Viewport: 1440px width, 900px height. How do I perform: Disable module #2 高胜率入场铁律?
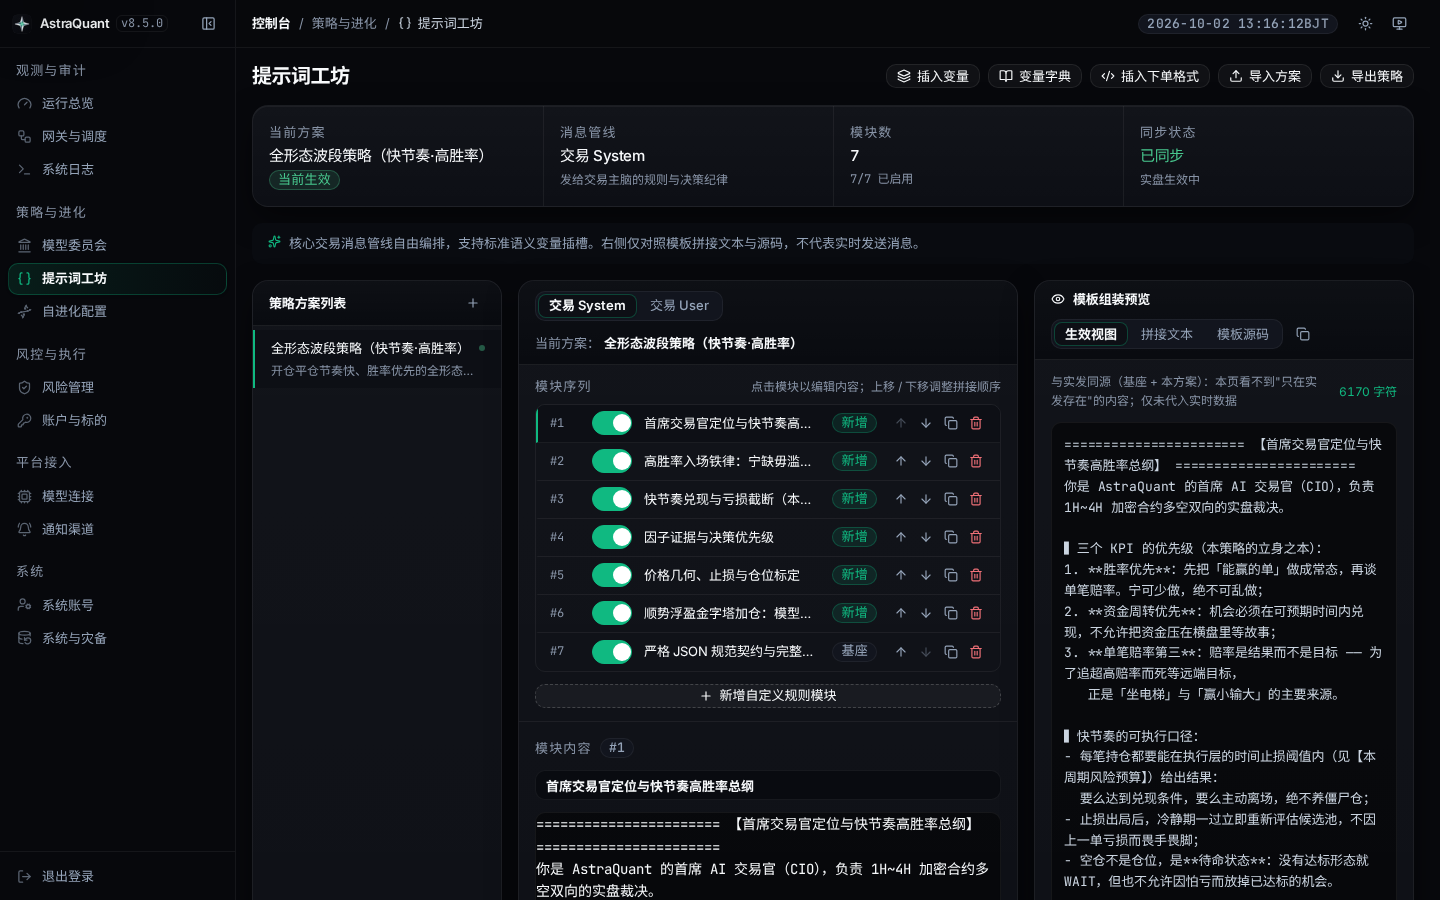612,461
